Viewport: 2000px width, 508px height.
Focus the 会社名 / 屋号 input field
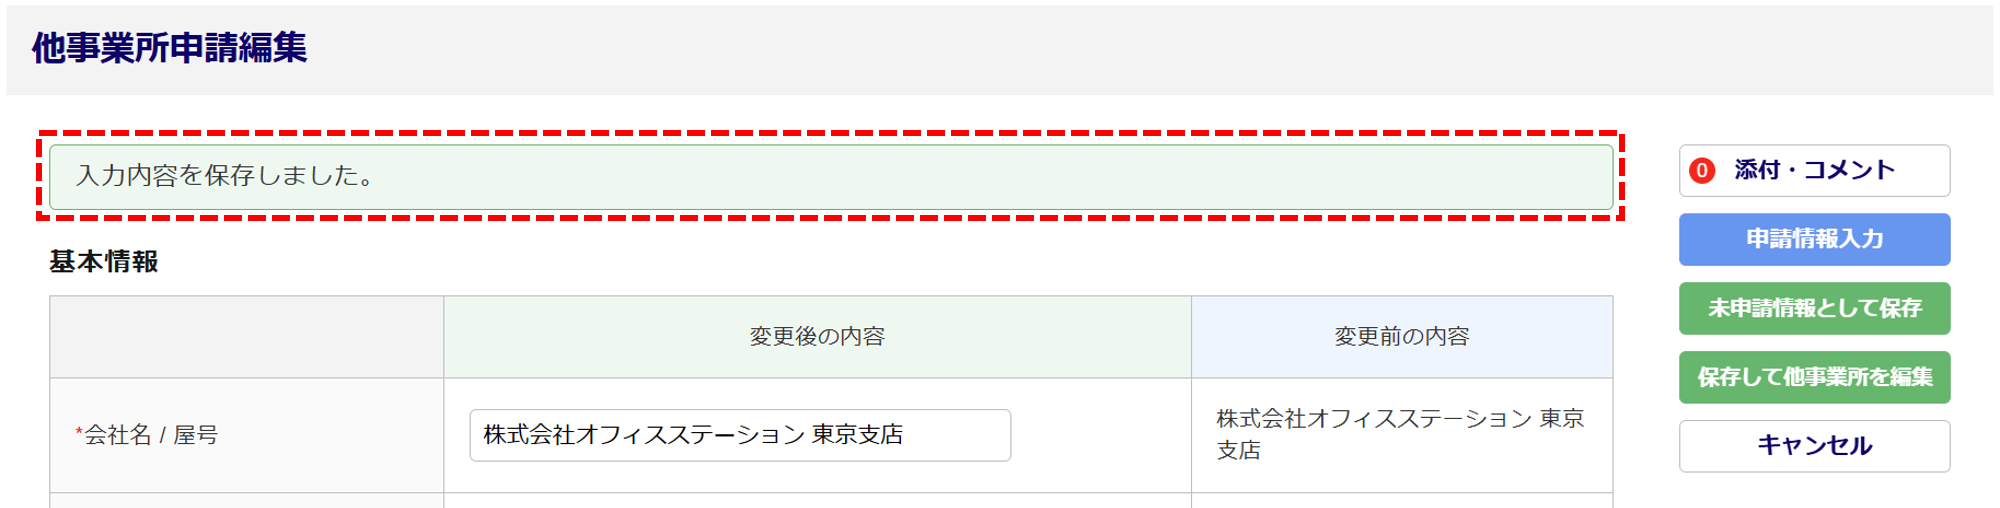(x=739, y=435)
